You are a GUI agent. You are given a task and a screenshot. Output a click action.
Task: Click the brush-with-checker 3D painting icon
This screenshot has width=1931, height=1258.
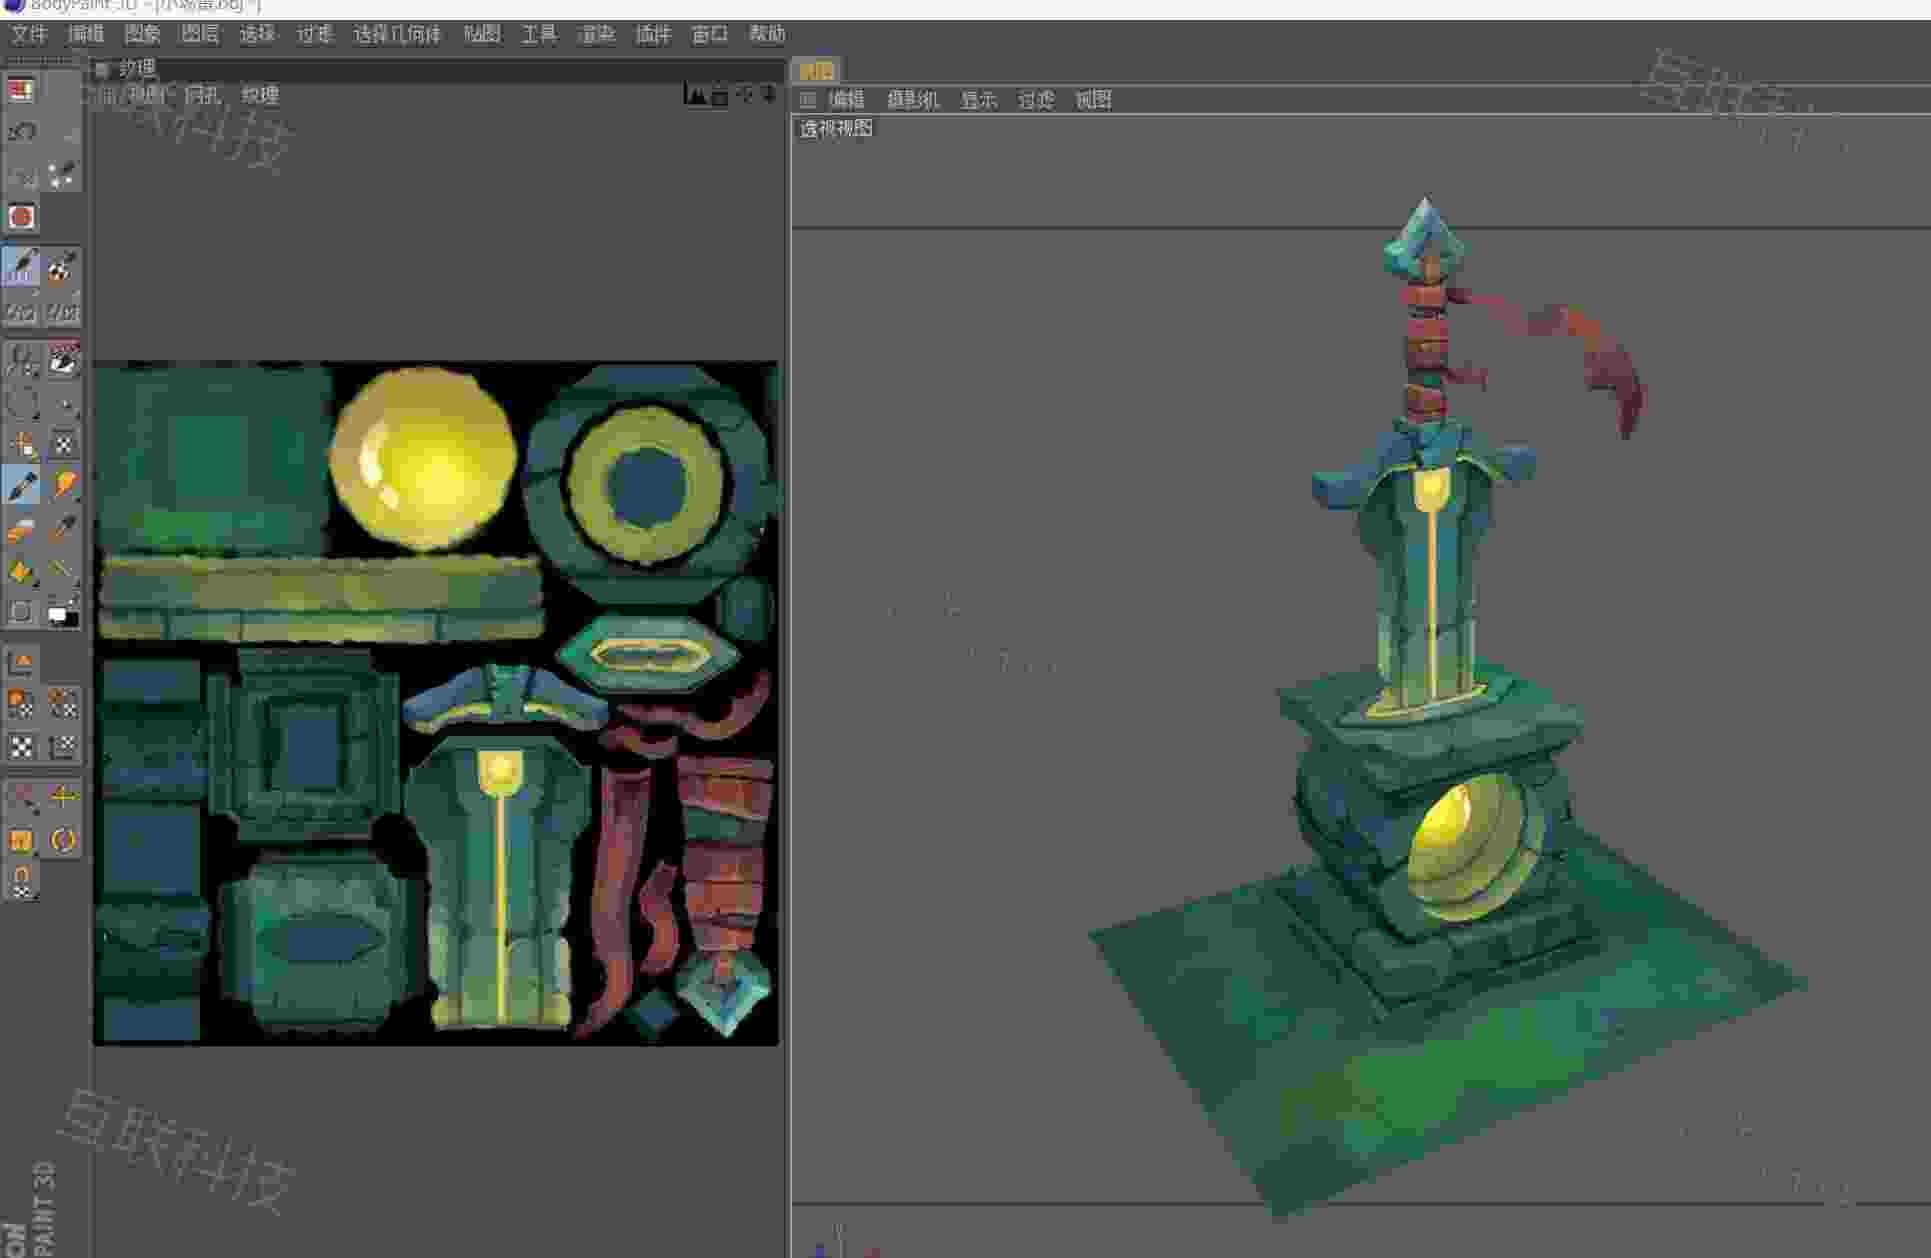[x=62, y=267]
